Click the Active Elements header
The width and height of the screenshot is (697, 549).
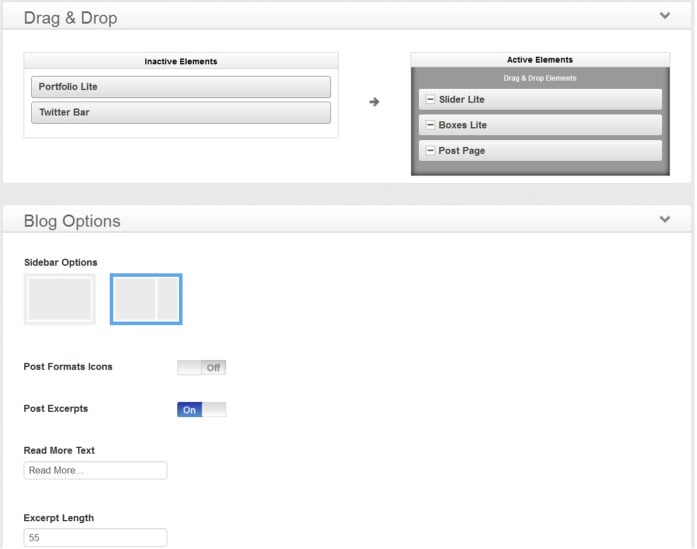click(540, 60)
